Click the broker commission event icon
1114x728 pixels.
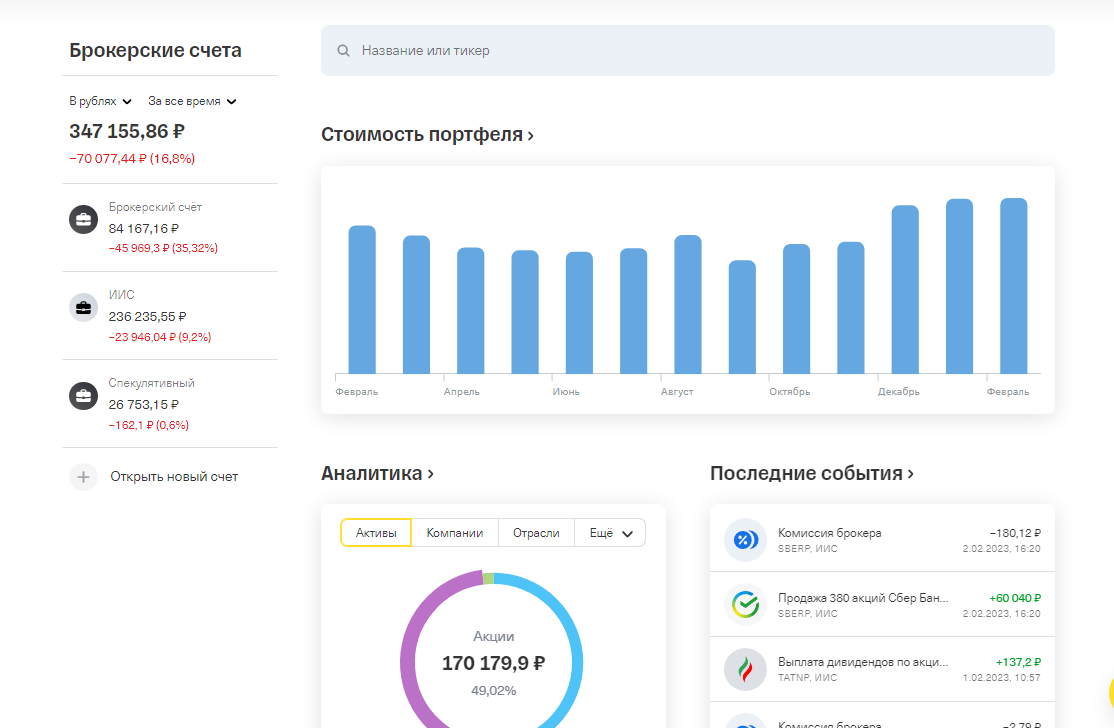pyautogui.click(x=745, y=540)
